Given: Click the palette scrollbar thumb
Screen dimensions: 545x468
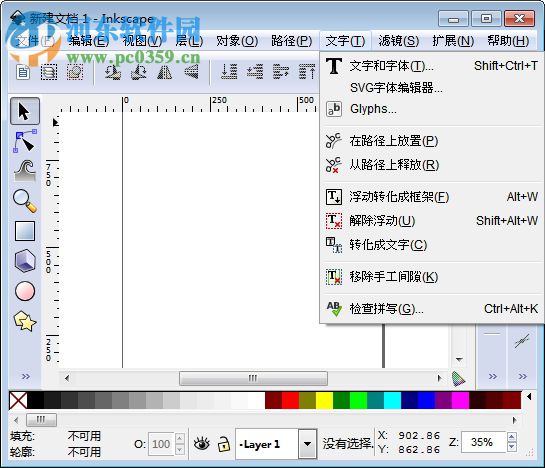Looking at the screenshot, I should (x=41, y=420).
